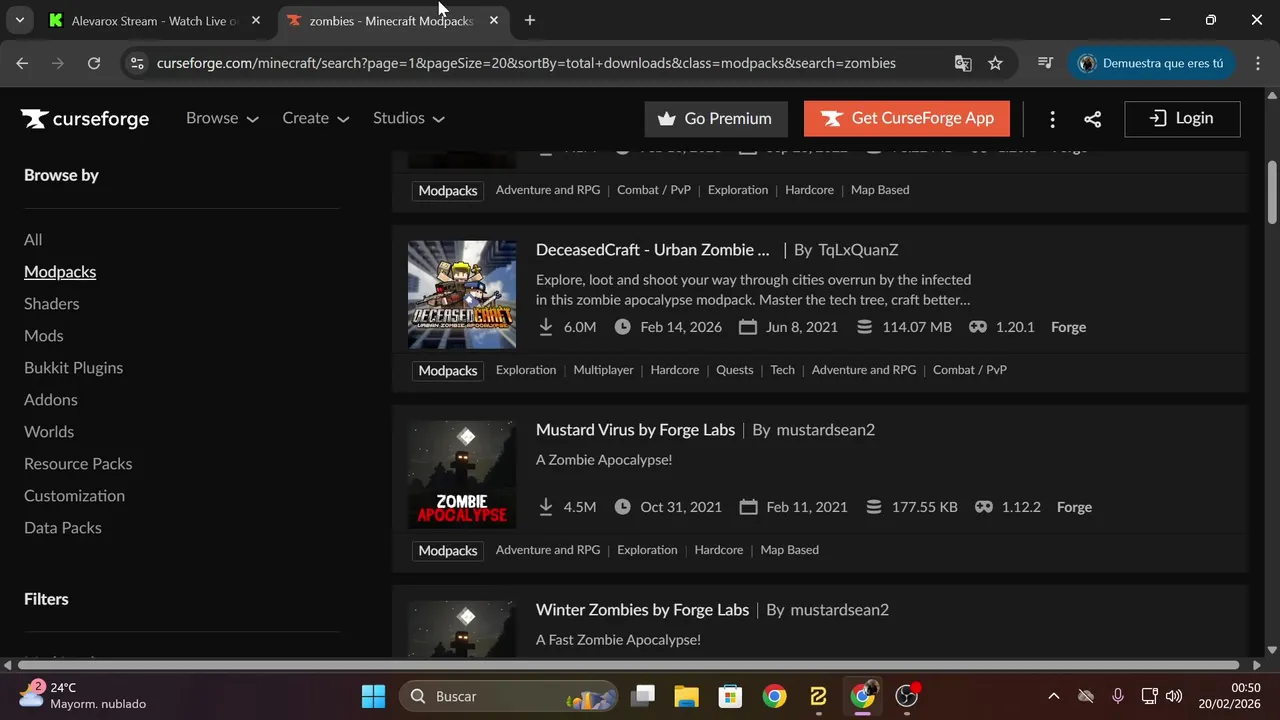
Task: Select Shaders category in sidebar
Action: pos(51,304)
